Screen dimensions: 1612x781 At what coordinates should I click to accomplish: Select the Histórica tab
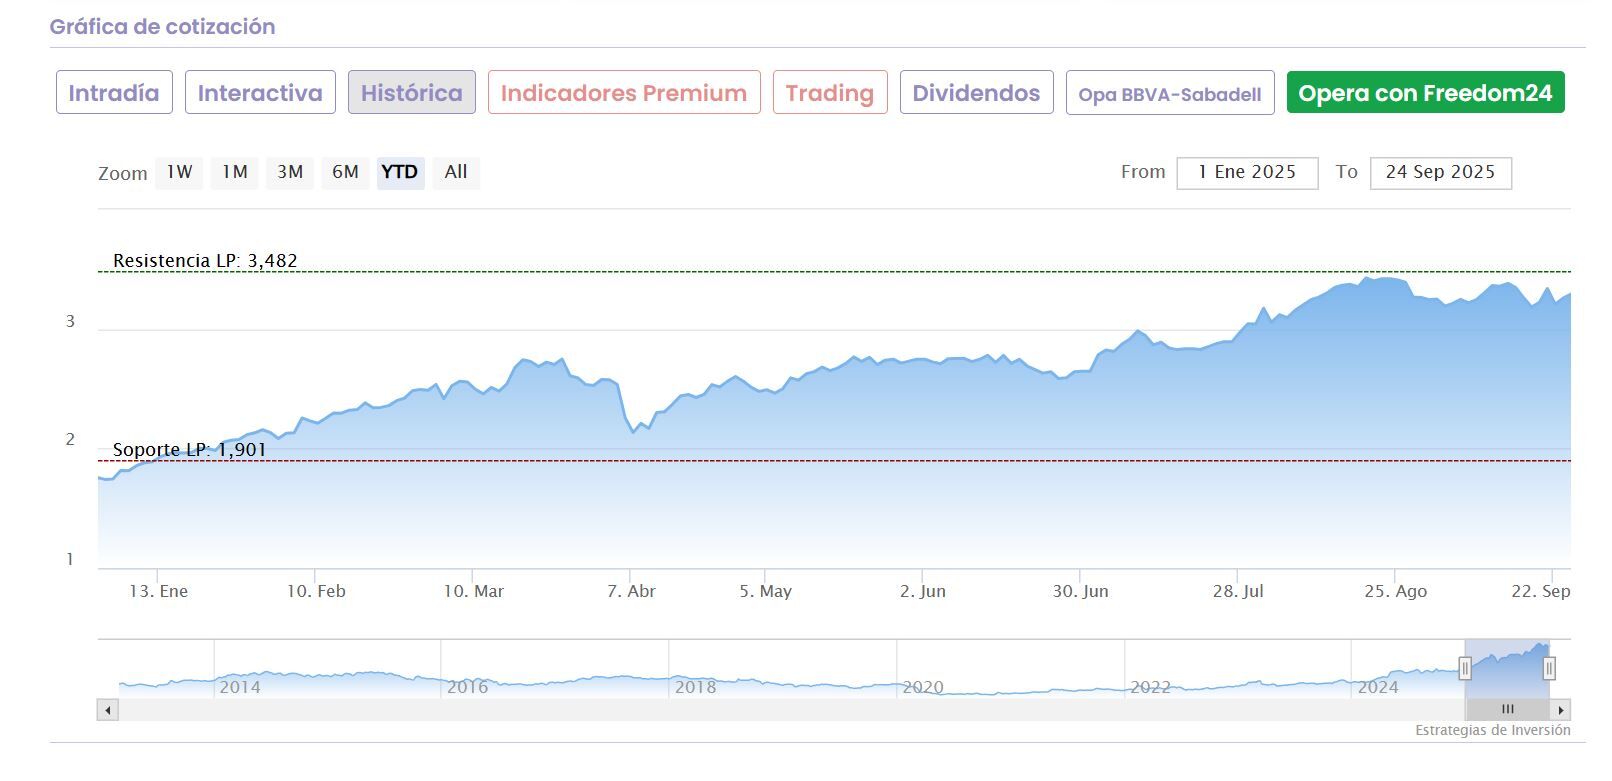click(412, 93)
